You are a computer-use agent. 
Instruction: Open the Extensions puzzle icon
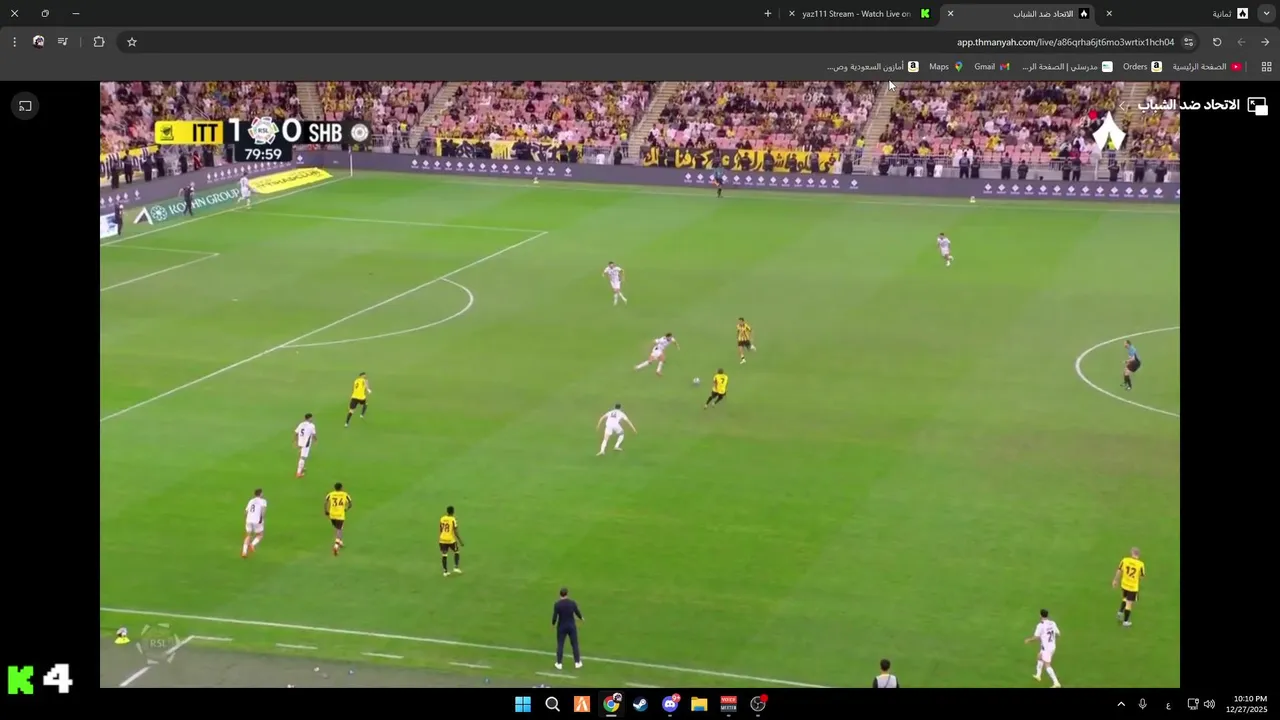(x=99, y=42)
